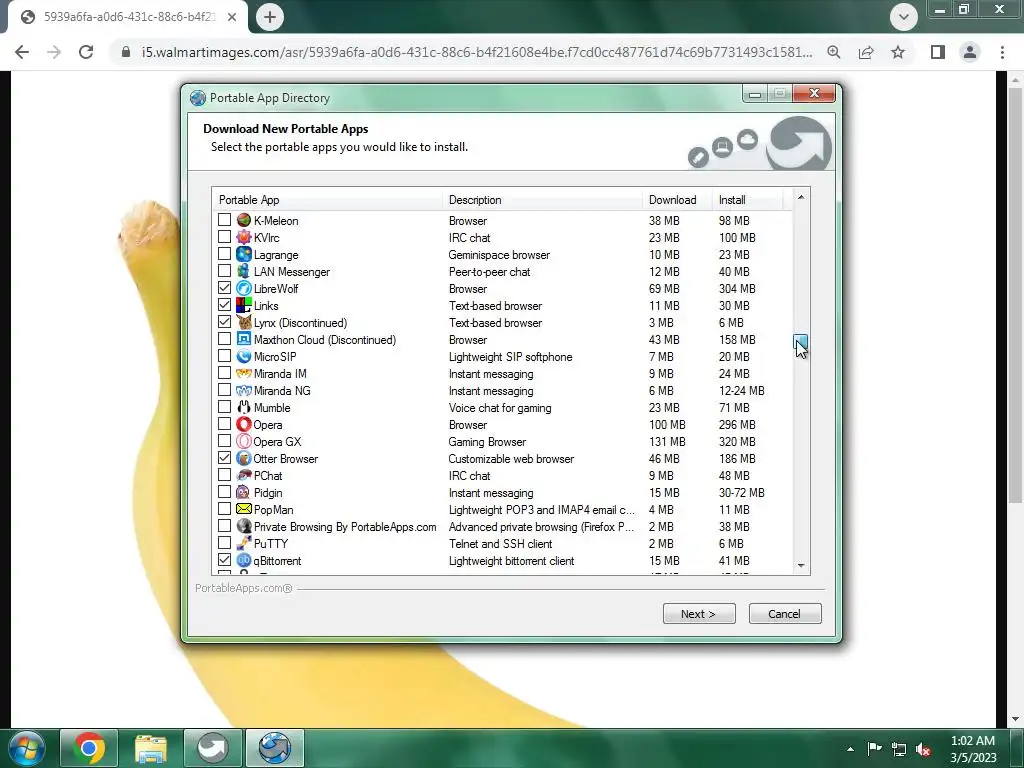Click the network tray icon

(x=899, y=749)
